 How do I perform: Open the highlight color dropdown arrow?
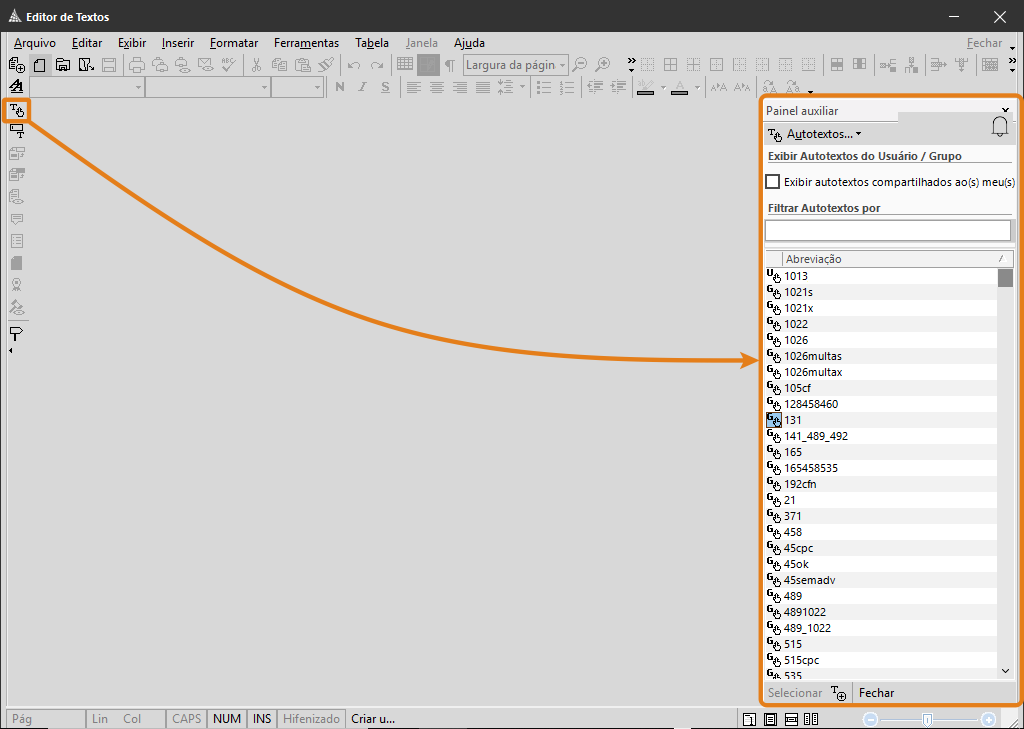click(x=663, y=88)
